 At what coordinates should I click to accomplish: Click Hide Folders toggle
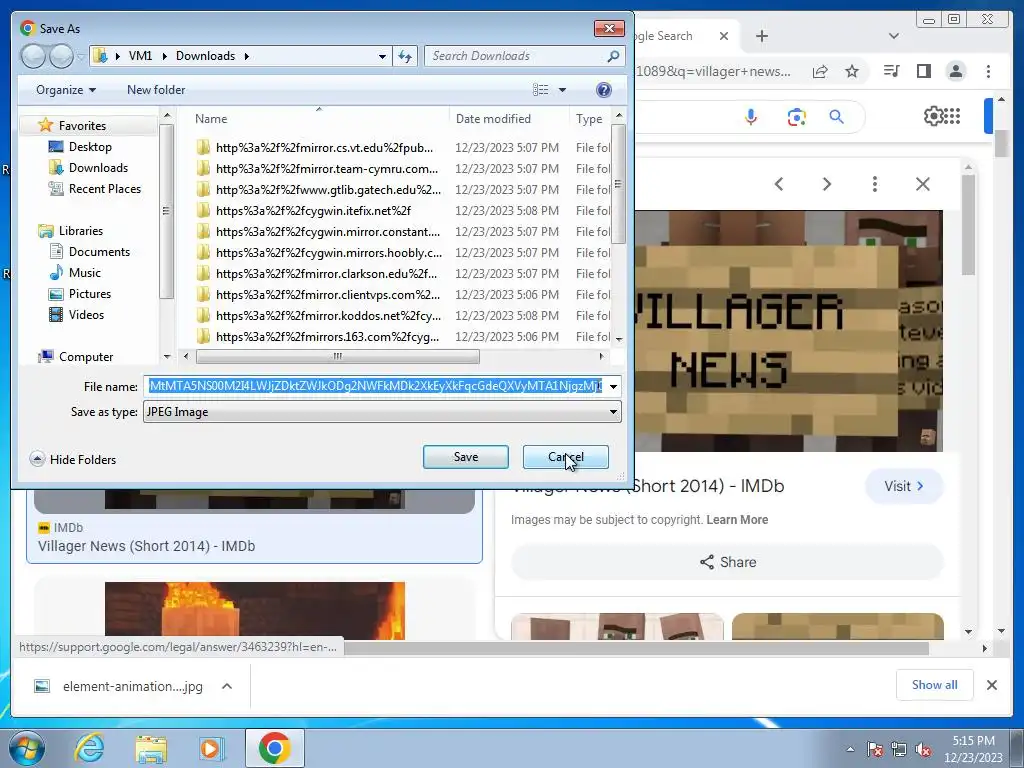[73, 459]
